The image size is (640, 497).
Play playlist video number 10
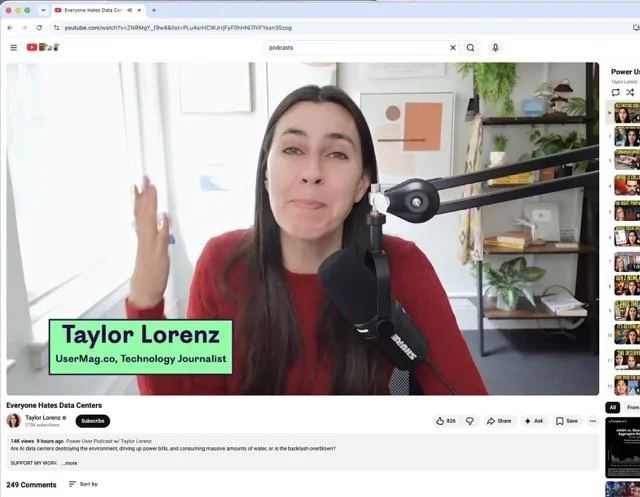627,335
